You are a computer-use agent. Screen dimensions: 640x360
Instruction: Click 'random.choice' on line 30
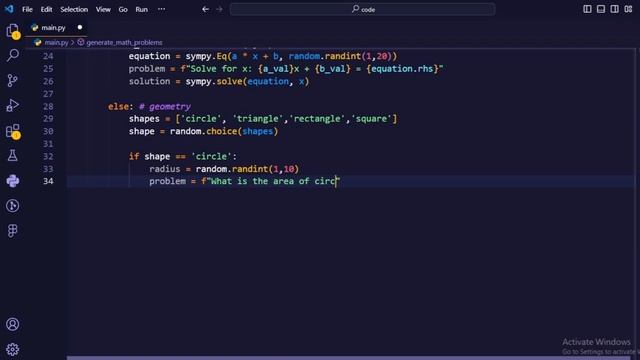click(x=203, y=131)
